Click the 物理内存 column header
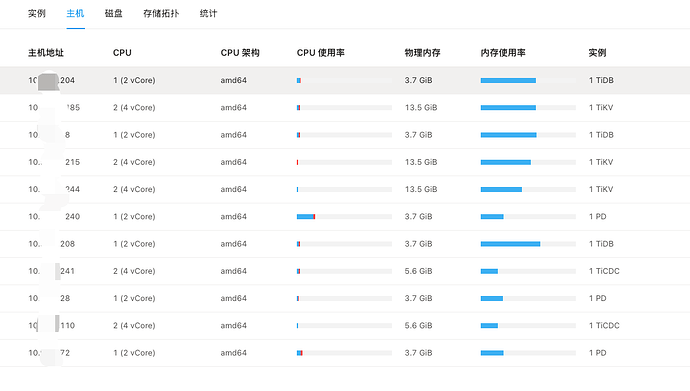 [x=422, y=53]
